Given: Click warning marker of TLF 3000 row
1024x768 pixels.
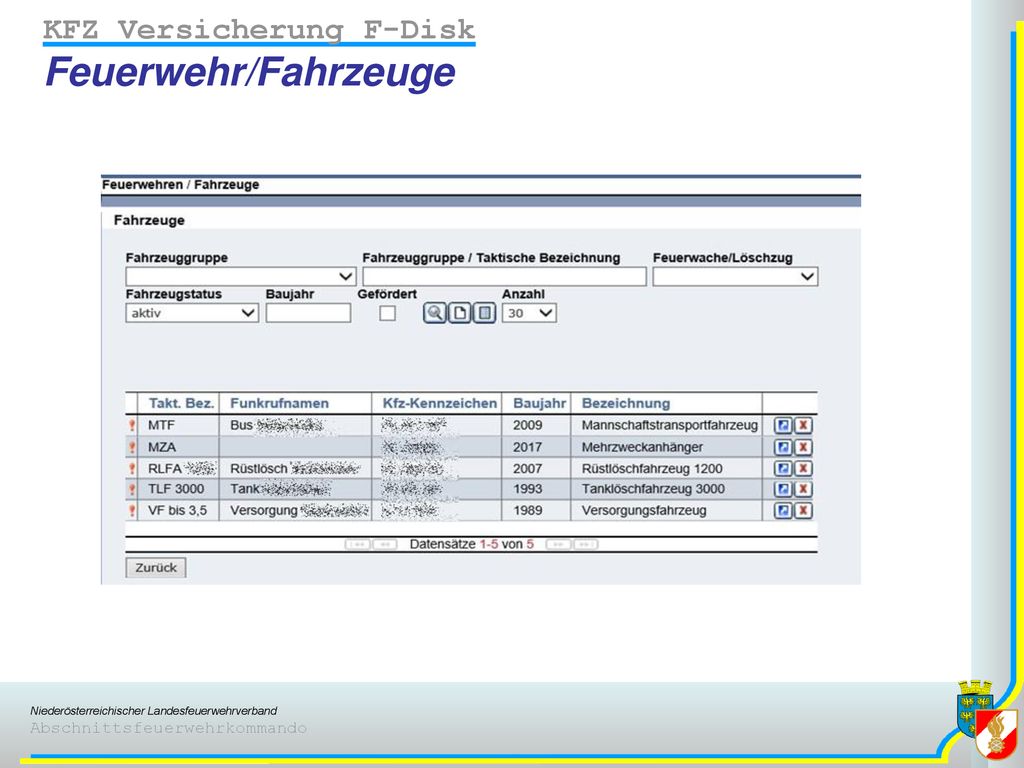Looking at the screenshot, I should (x=132, y=489).
